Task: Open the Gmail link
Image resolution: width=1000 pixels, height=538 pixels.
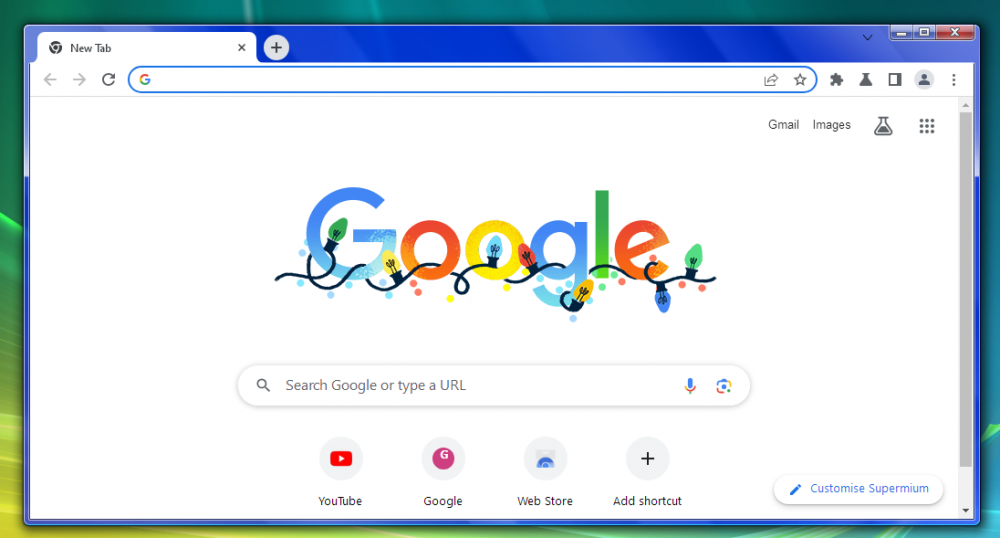Action: [783, 125]
